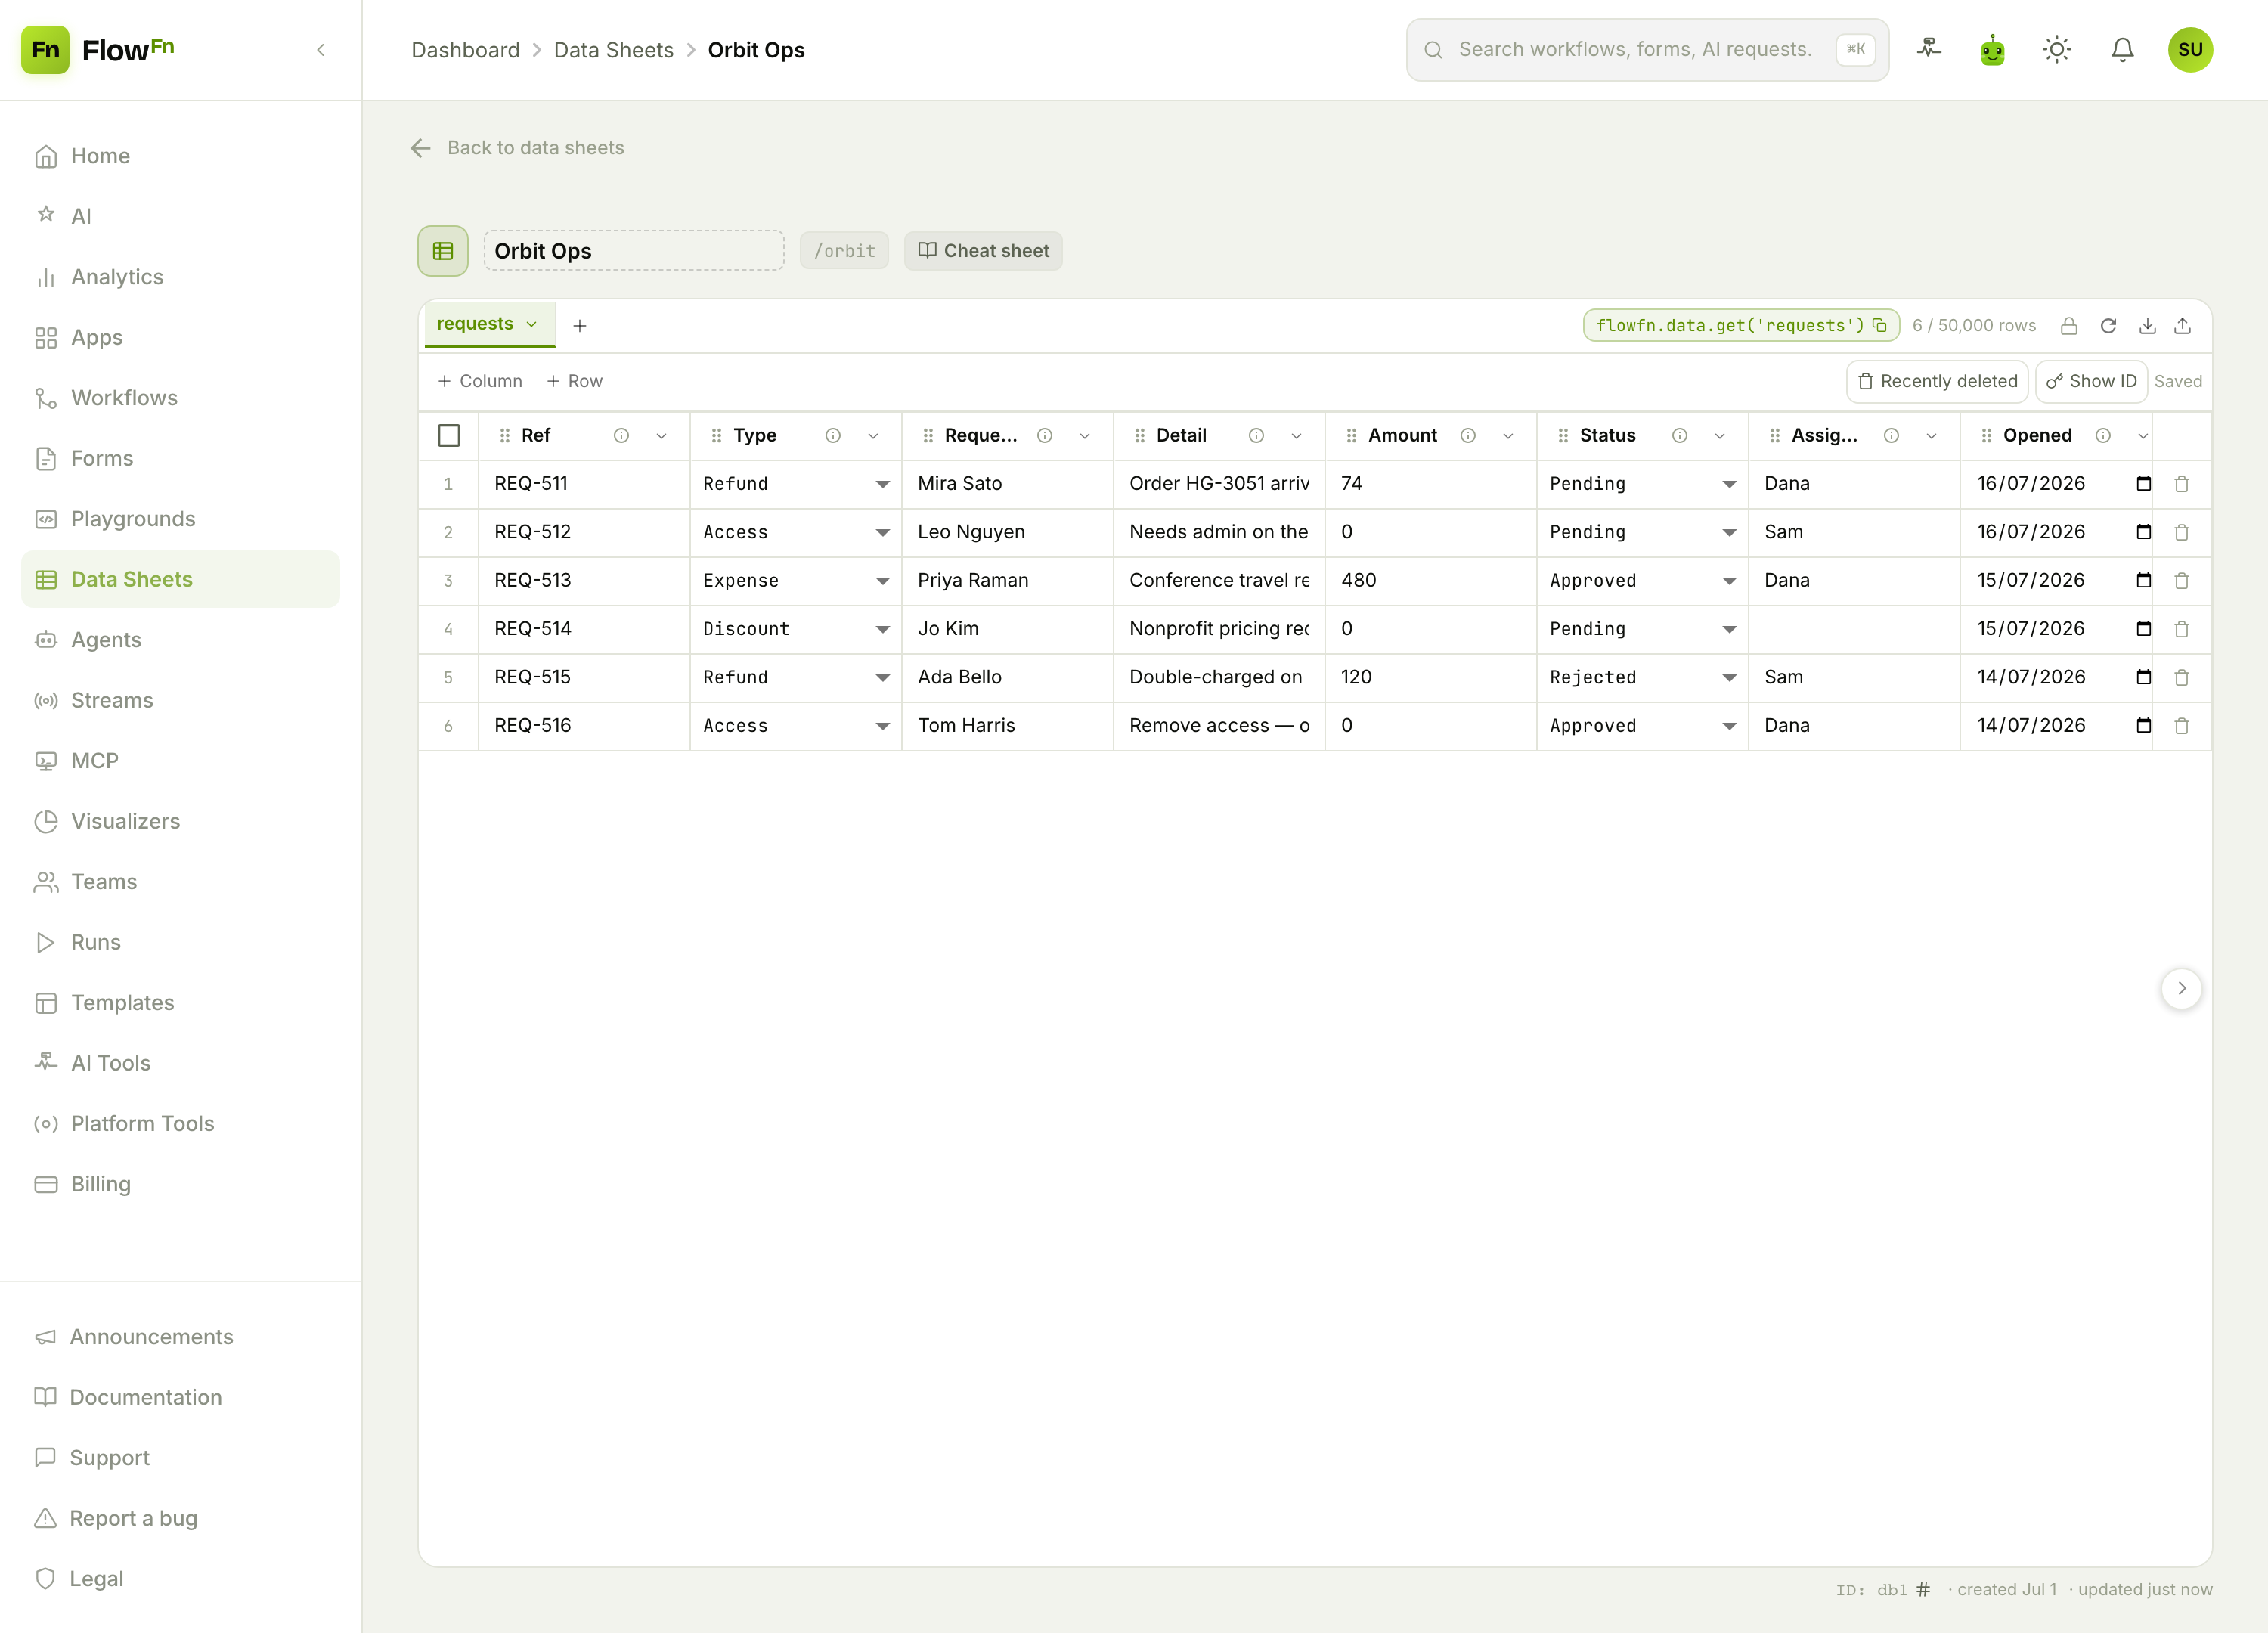Click the hash icon next to ID db1

tap(1923, 1589)
